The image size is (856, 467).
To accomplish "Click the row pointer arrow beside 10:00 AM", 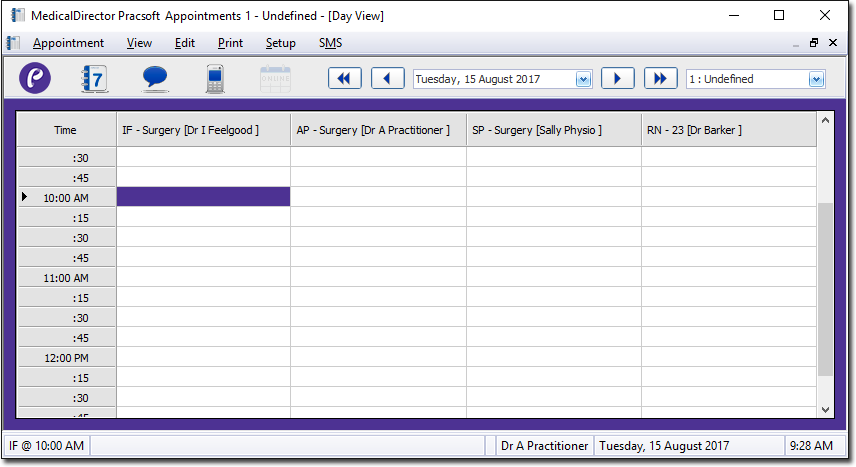I will pos(24,196).
